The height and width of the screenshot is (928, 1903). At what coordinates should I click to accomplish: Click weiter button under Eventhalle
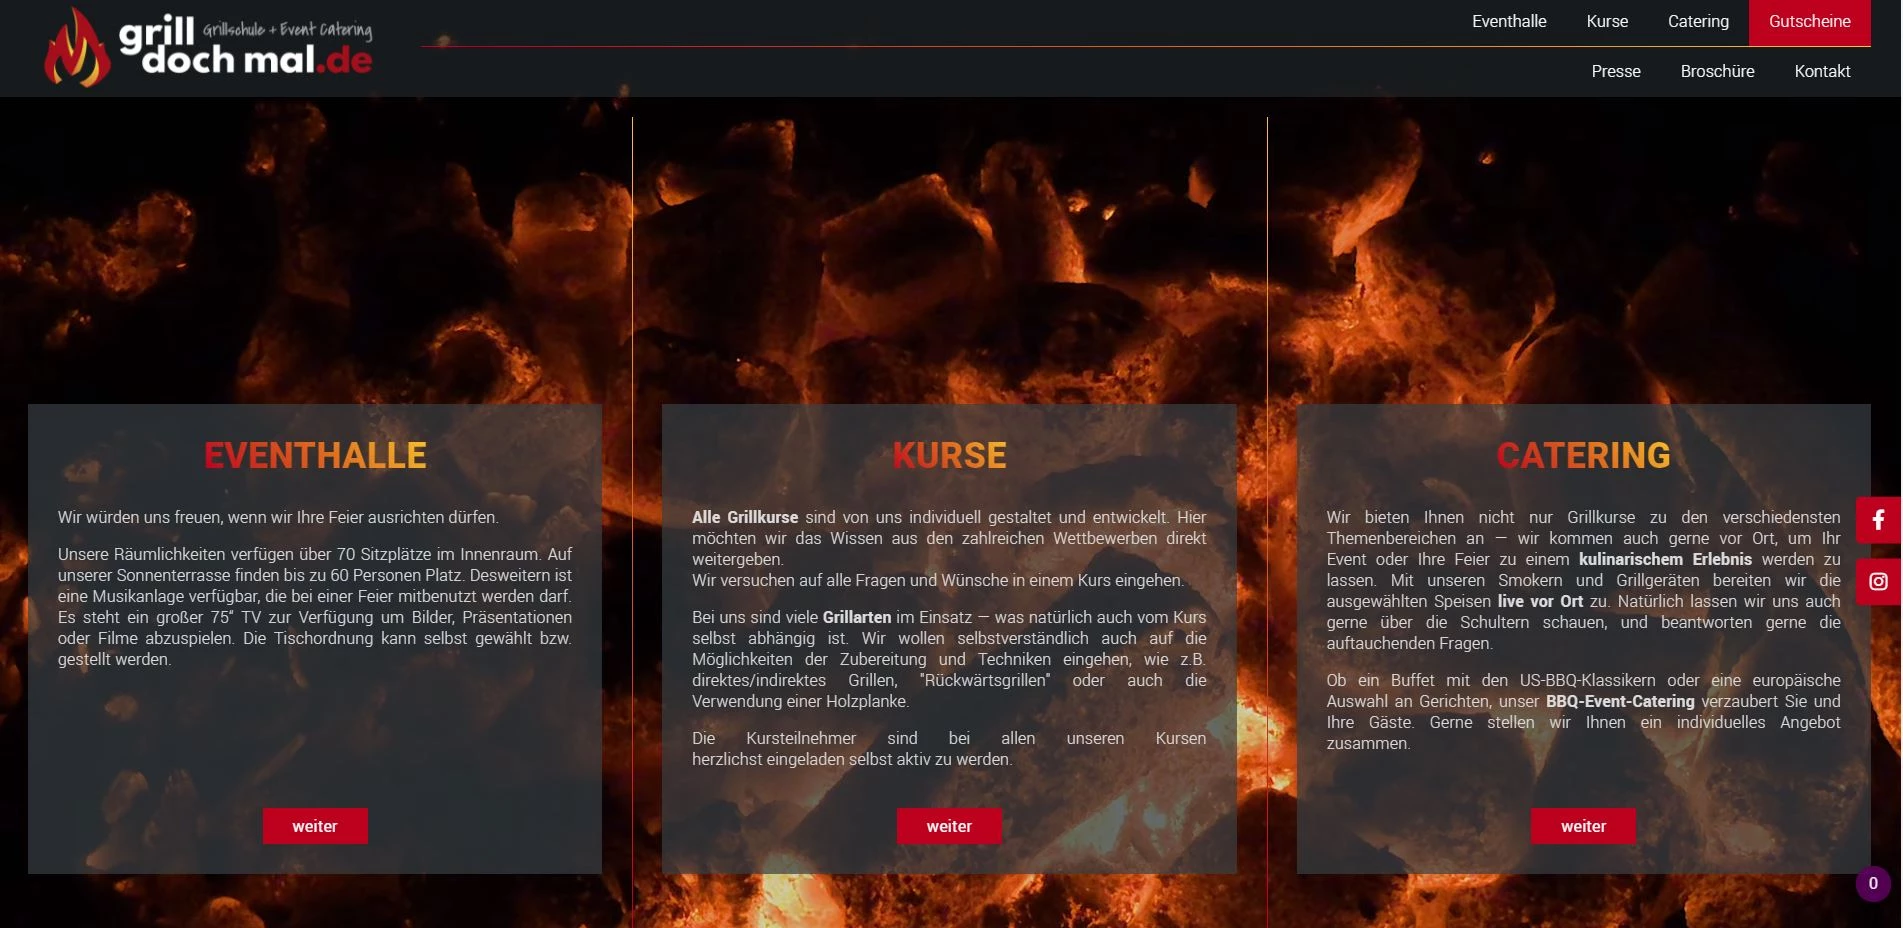(315, 826)
